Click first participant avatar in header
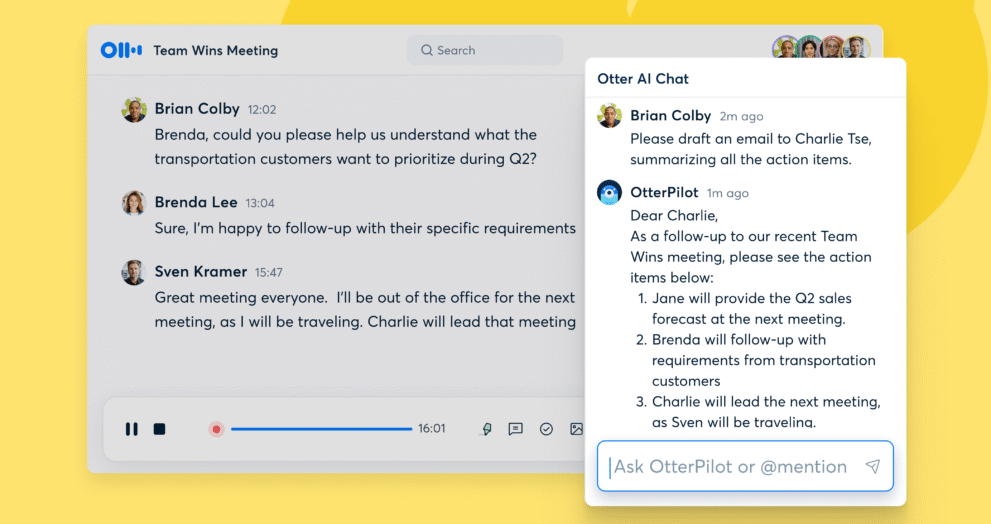Viewport: 991px width, 524px height. (786, 48)
